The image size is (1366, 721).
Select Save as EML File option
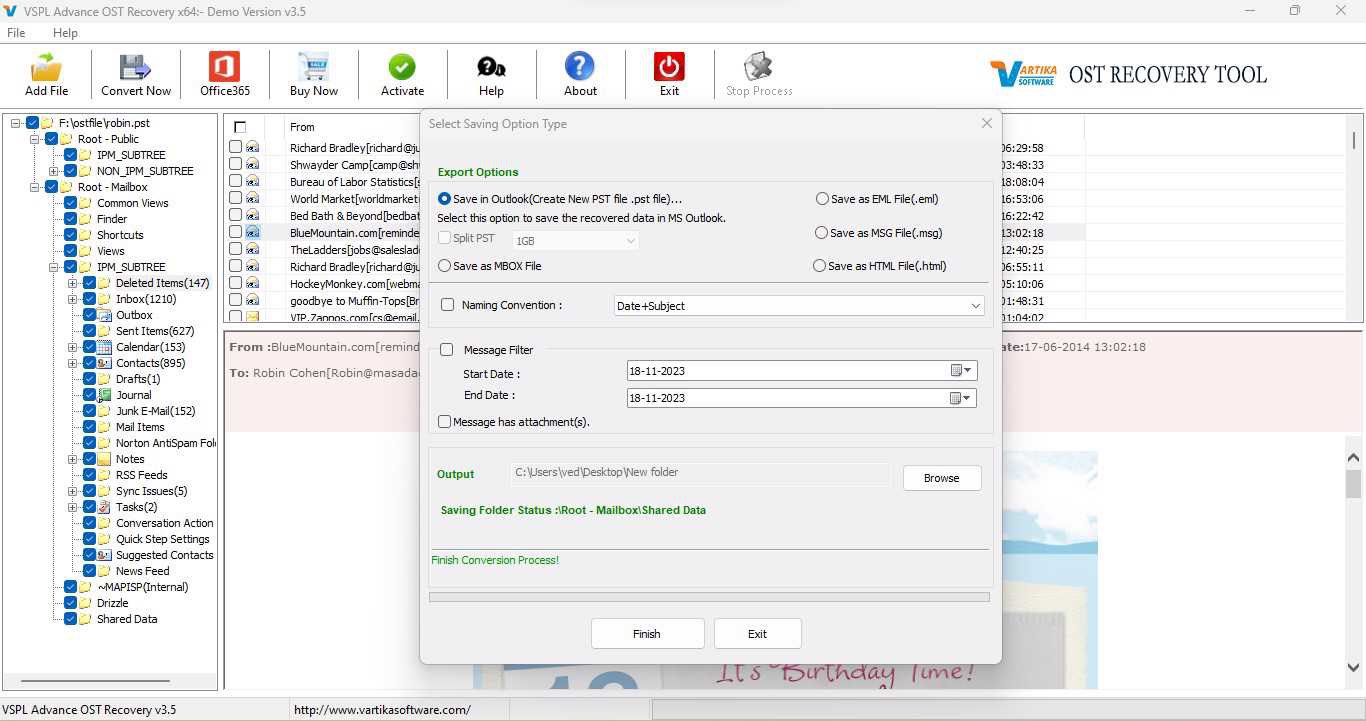[822, 199]
